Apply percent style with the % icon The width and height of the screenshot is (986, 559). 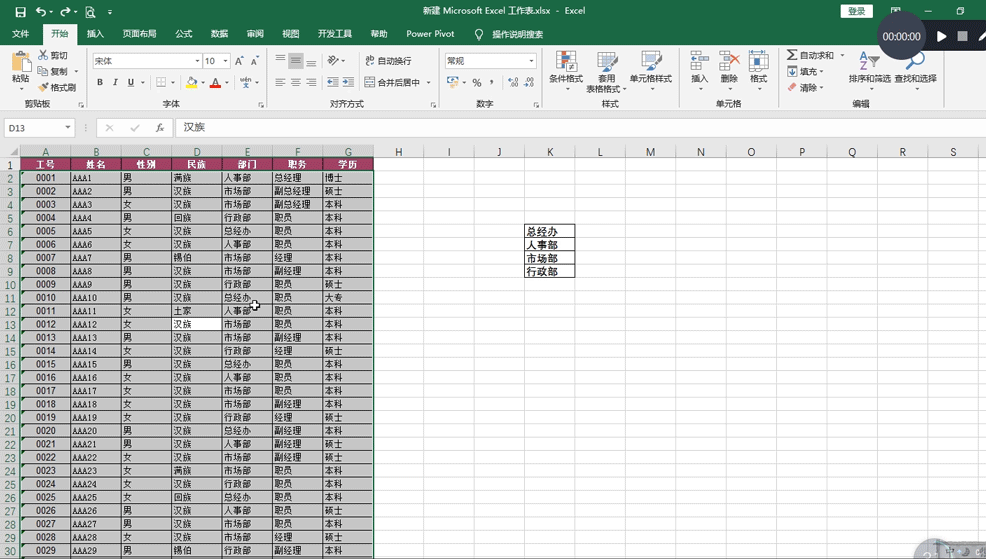[x=477, y=82]
